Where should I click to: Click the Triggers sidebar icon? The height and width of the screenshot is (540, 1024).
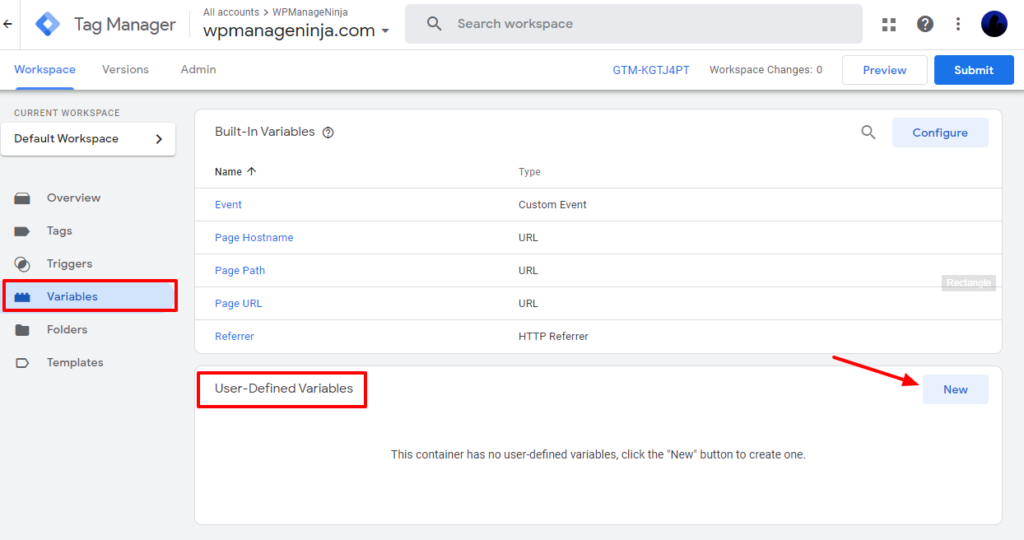(22, 264)
